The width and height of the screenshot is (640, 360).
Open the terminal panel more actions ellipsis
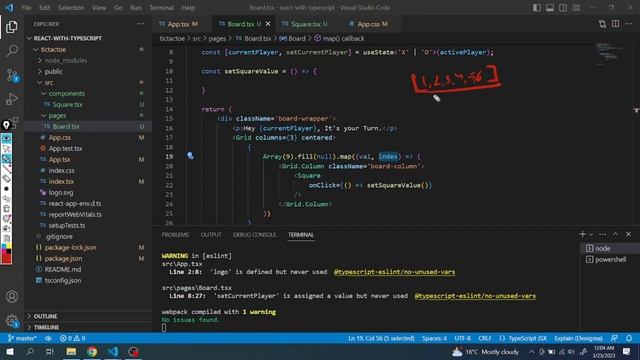[602, 234]
